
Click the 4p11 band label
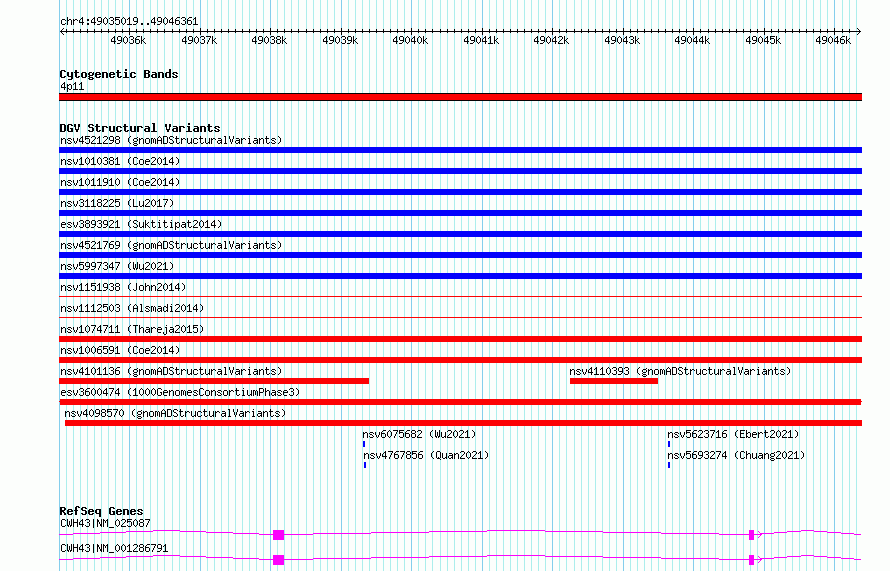(x=72, y=86)
